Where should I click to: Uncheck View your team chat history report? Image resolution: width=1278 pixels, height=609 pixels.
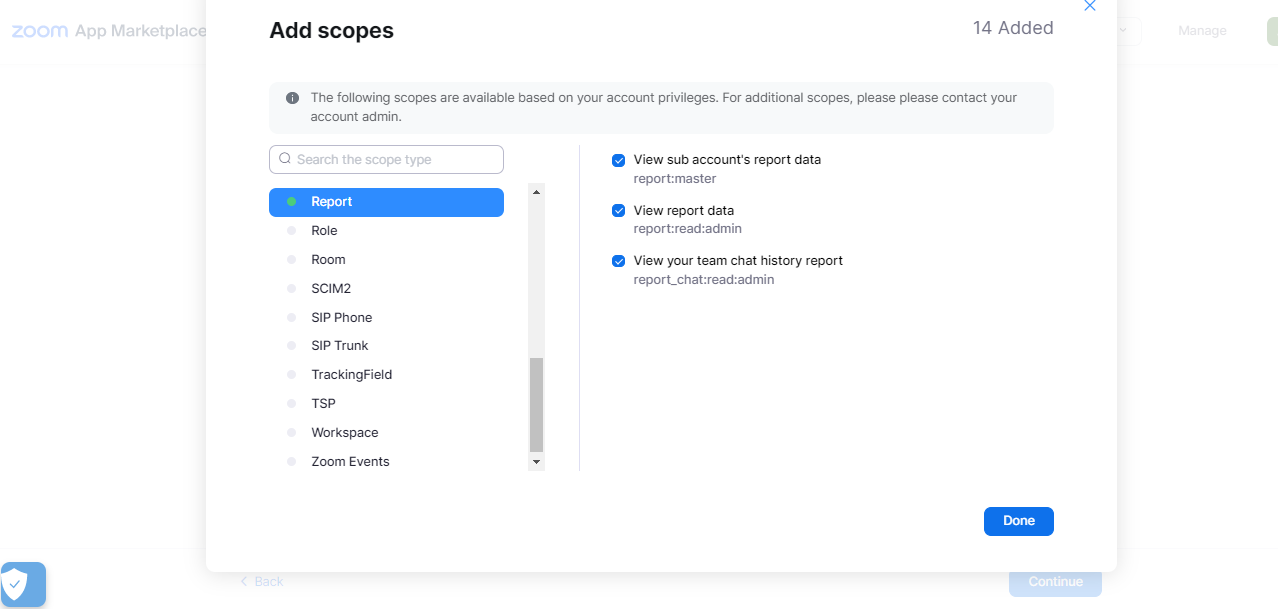click(618, 261)
